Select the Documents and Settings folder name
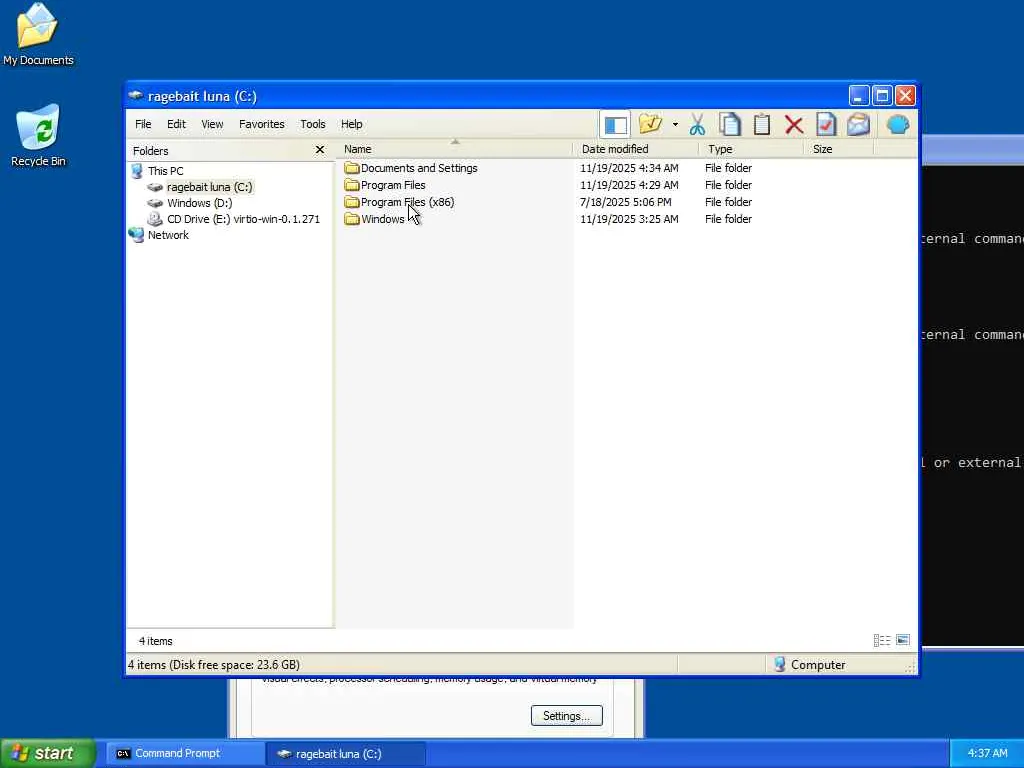Screen dimensions: 1024x768 coord(419,168)
